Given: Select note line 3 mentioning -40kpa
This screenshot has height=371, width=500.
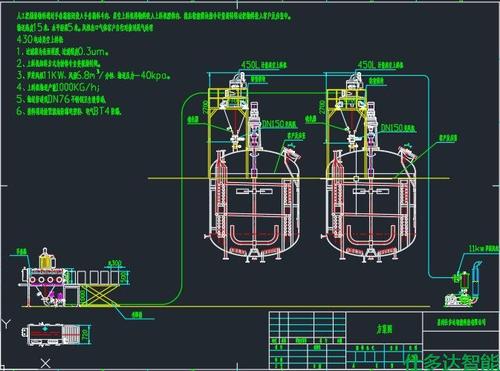Looking at the screenshot, I should [x=94, y=75].
